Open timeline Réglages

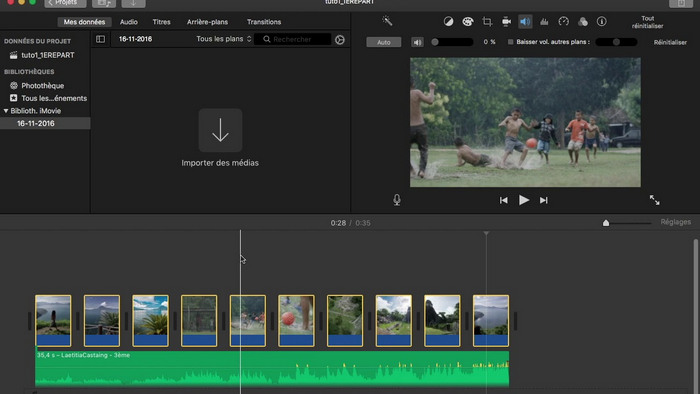(x=675, y=222)
